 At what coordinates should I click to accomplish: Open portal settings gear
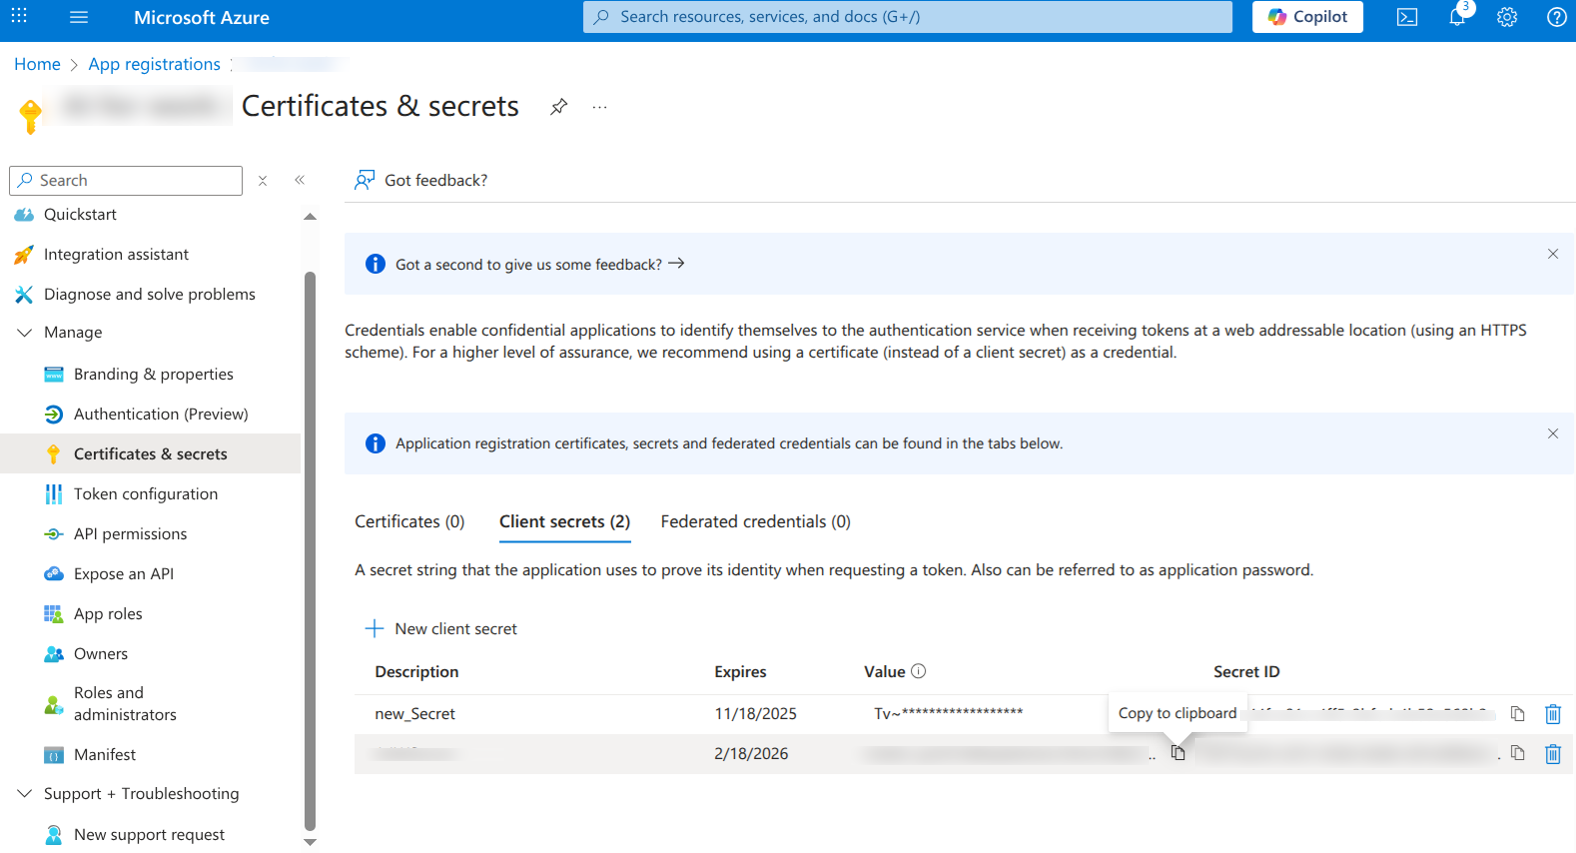point(1507,17)
